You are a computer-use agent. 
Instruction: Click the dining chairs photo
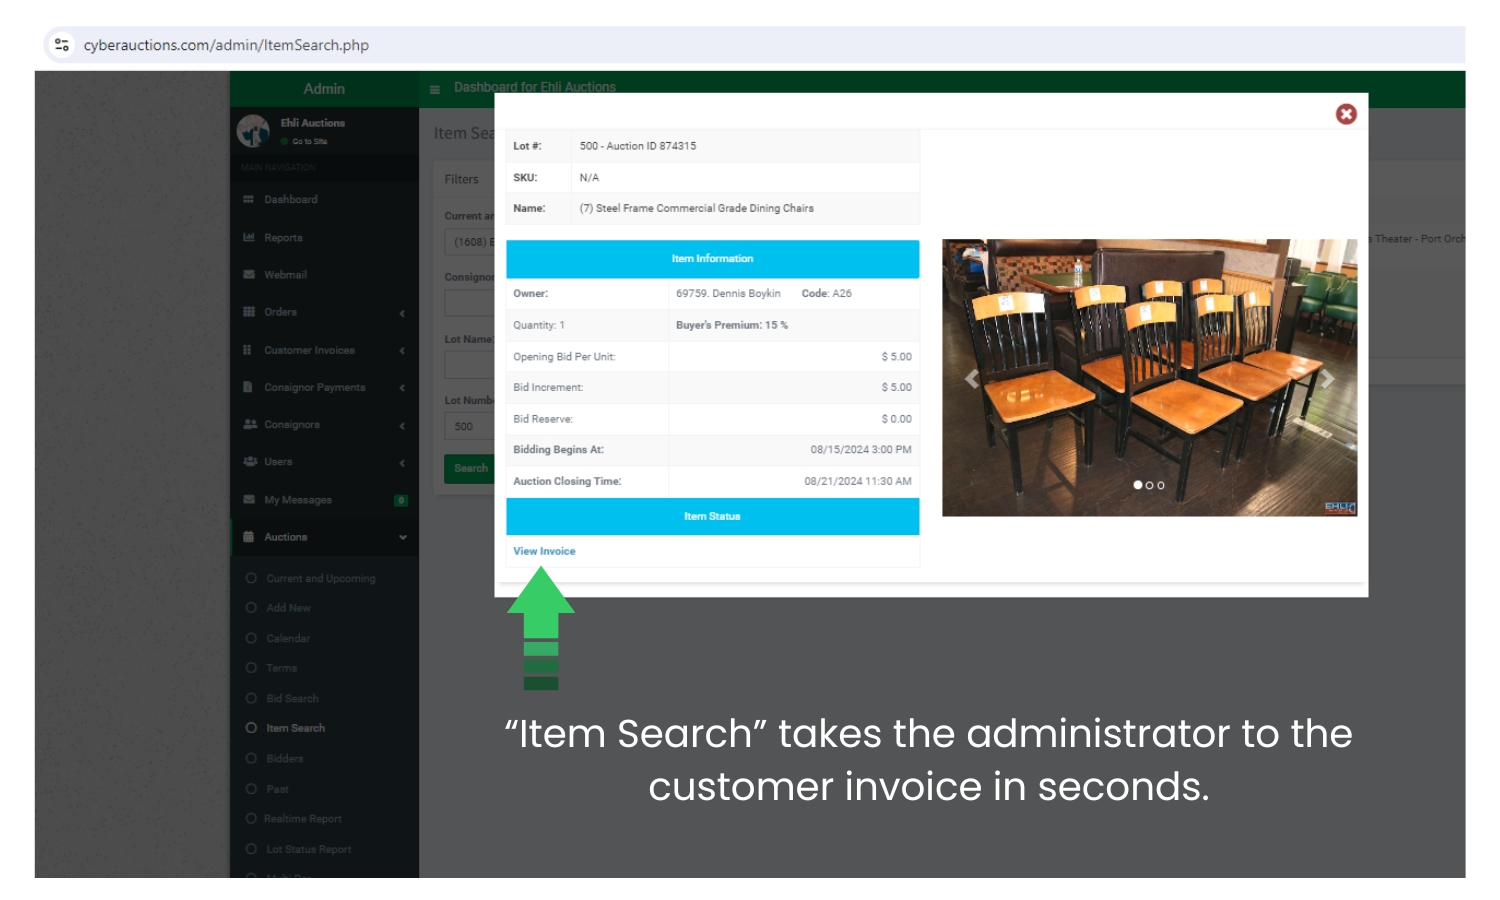[x=1149, y=377]
